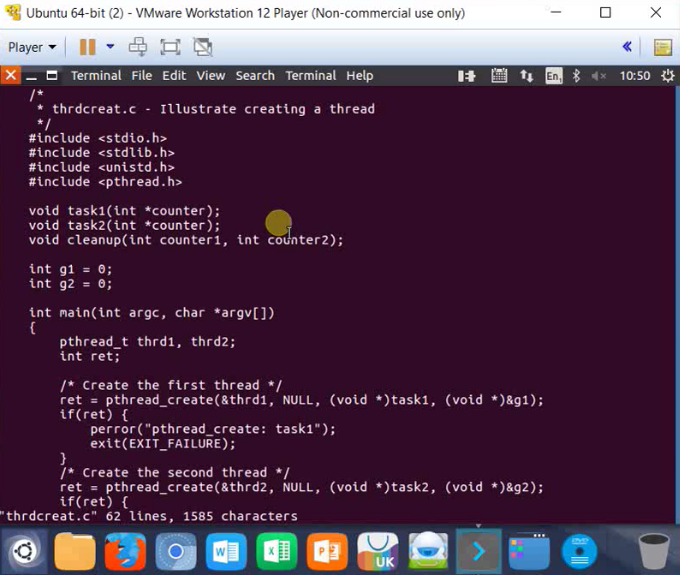Open the workspace switcher in dock
The image size is (680, 575).
pos(529,551)
